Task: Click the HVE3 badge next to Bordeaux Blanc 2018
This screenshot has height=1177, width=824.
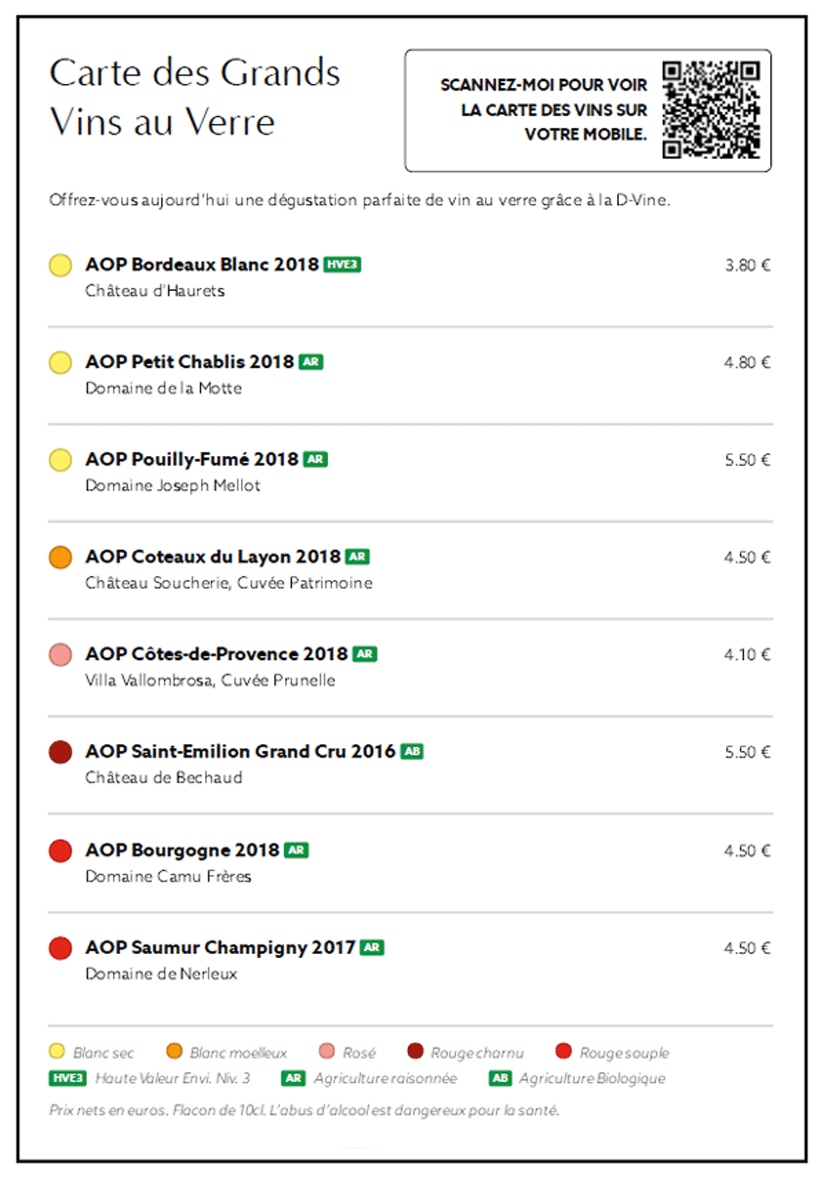Action: (x=342, y=264)
